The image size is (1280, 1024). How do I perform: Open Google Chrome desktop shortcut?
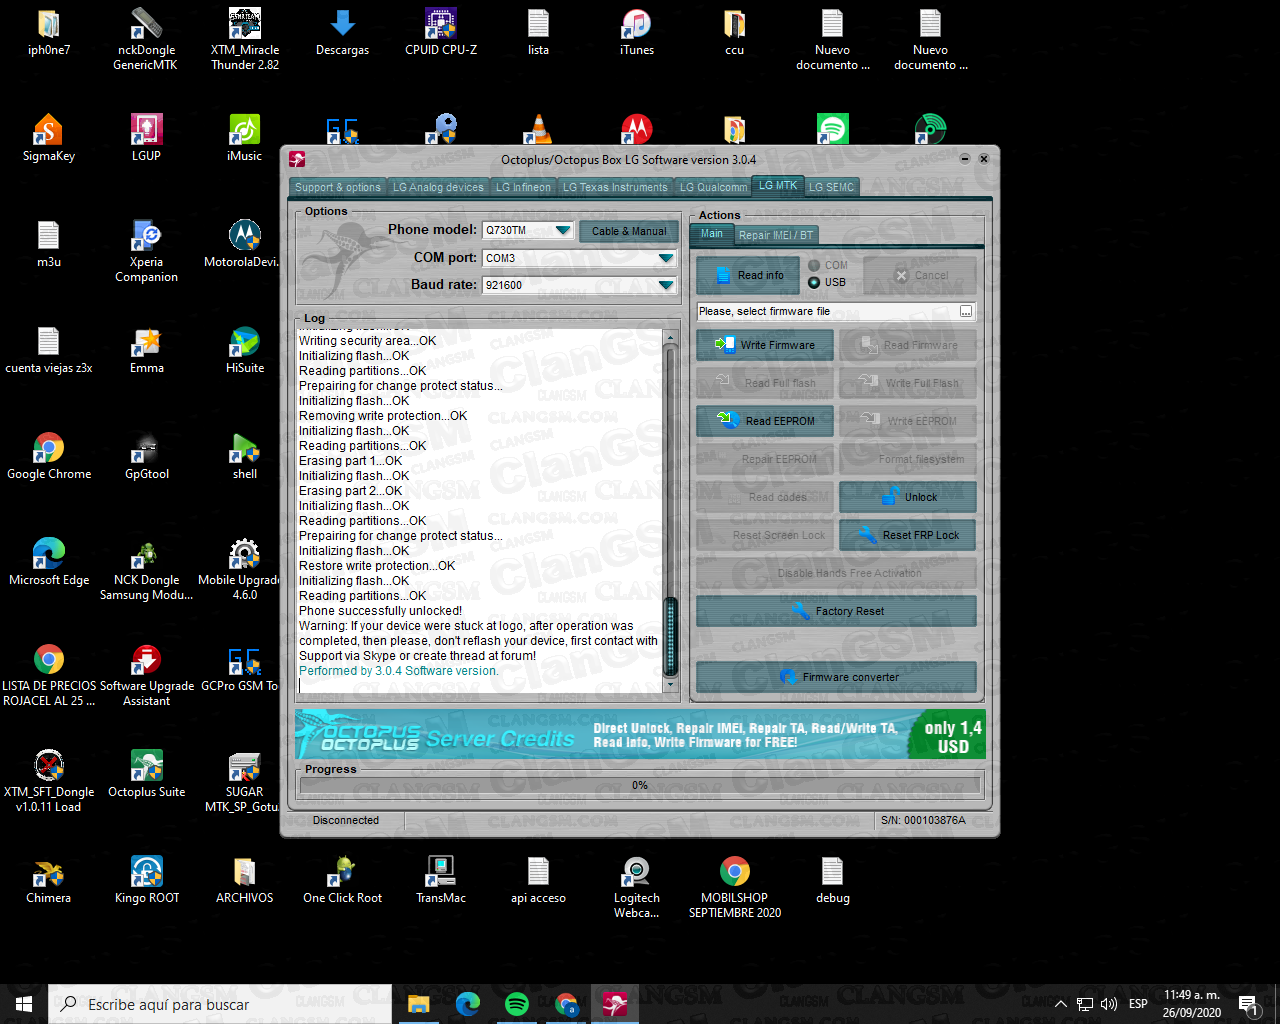point(48,457)
